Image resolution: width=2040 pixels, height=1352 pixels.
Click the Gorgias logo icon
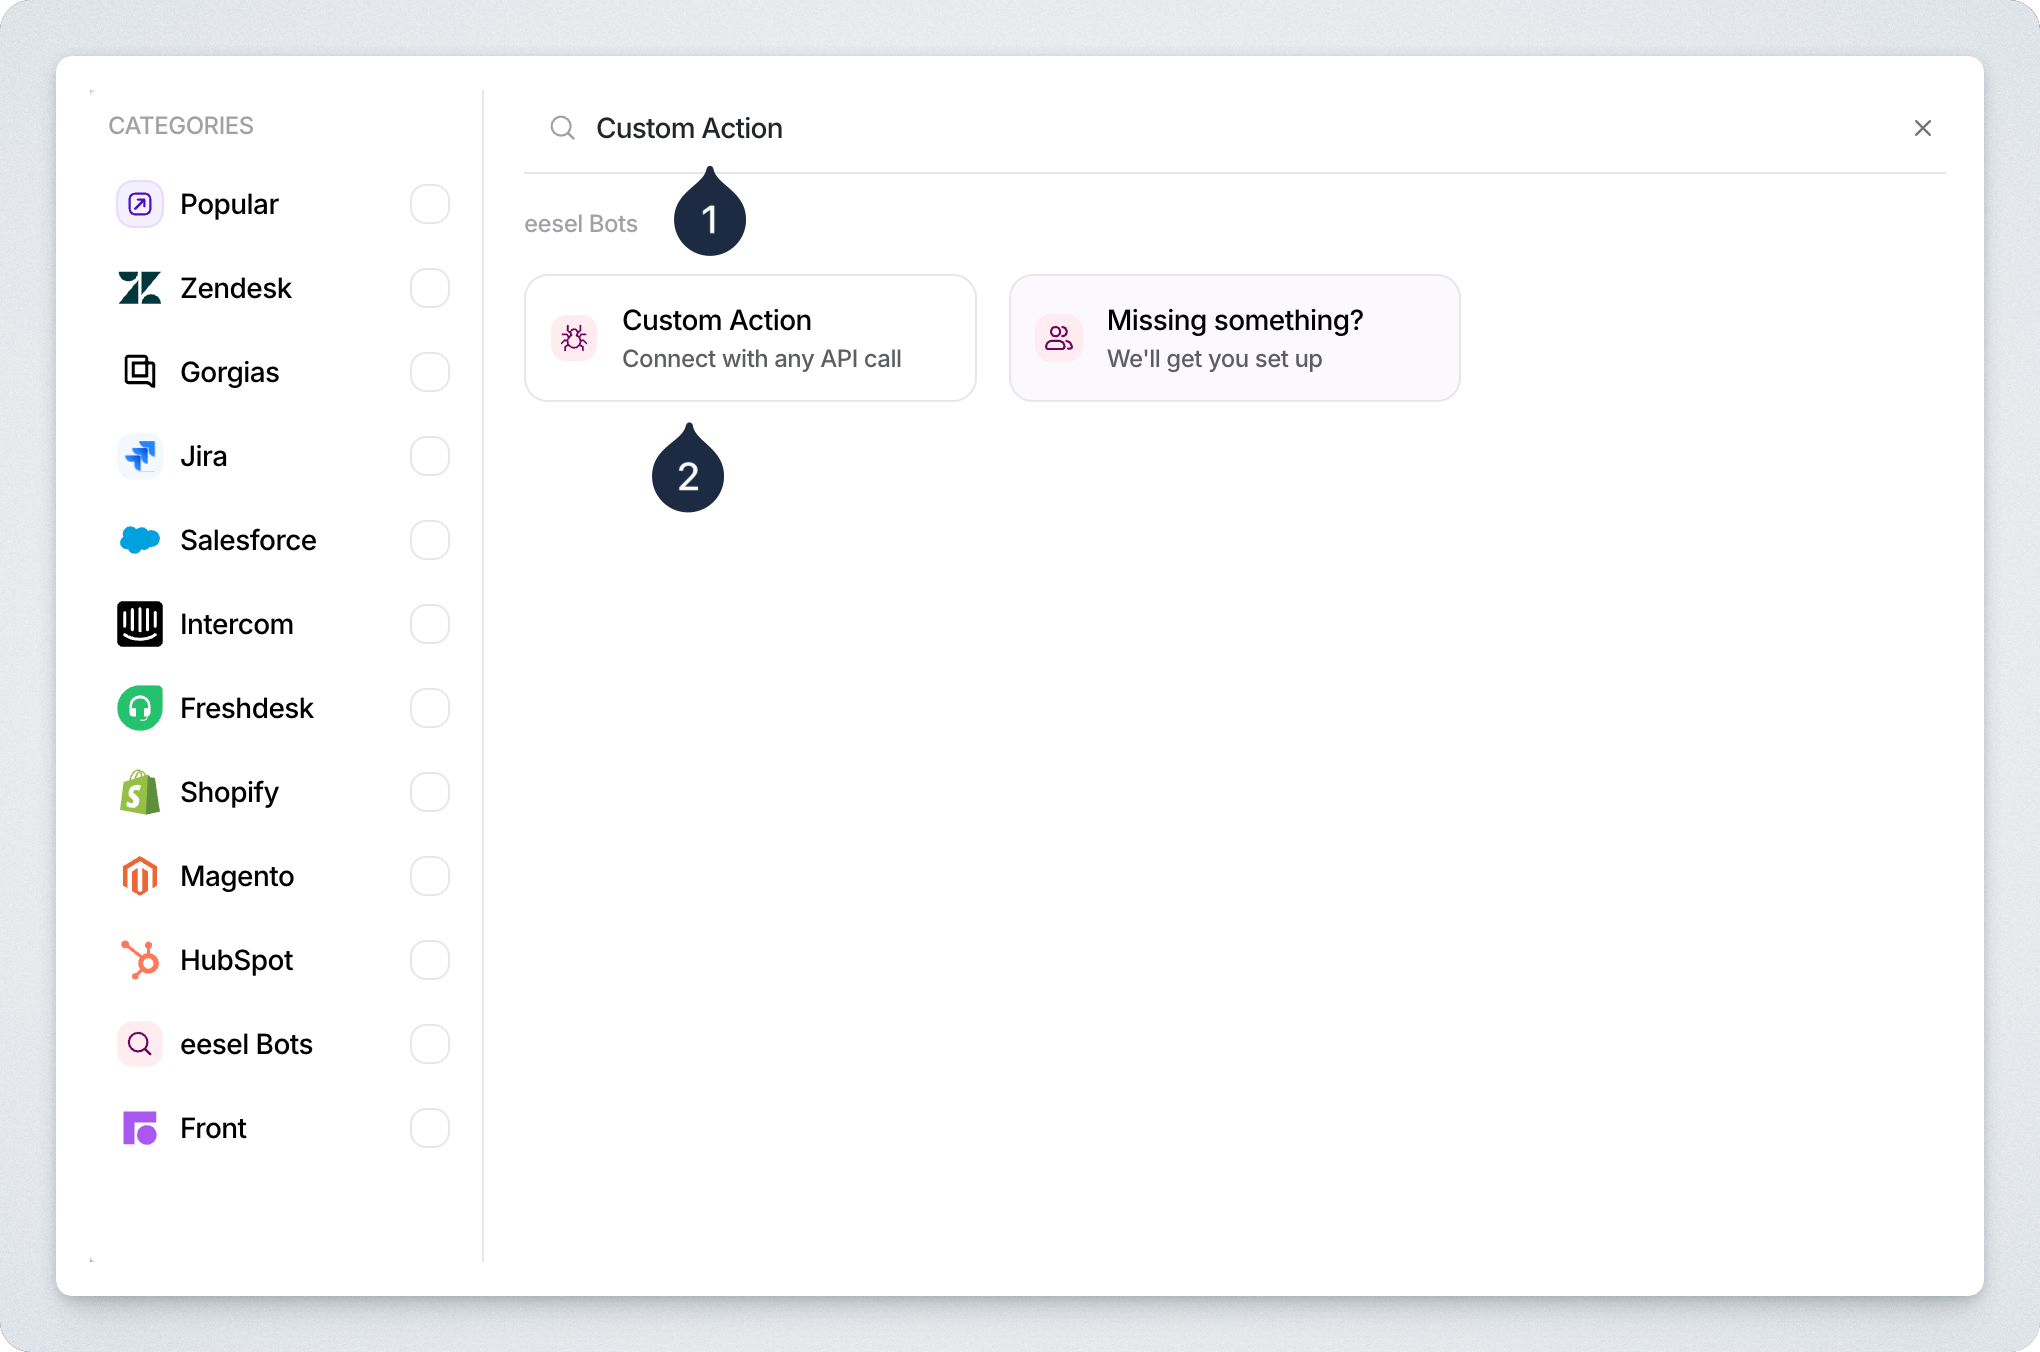tap(140, 372)
